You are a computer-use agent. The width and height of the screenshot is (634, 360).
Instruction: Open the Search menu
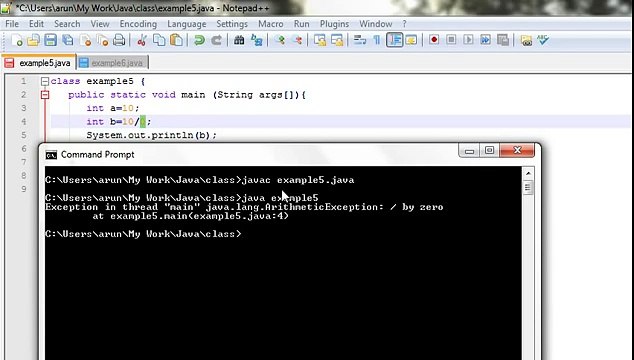[67, 24]
